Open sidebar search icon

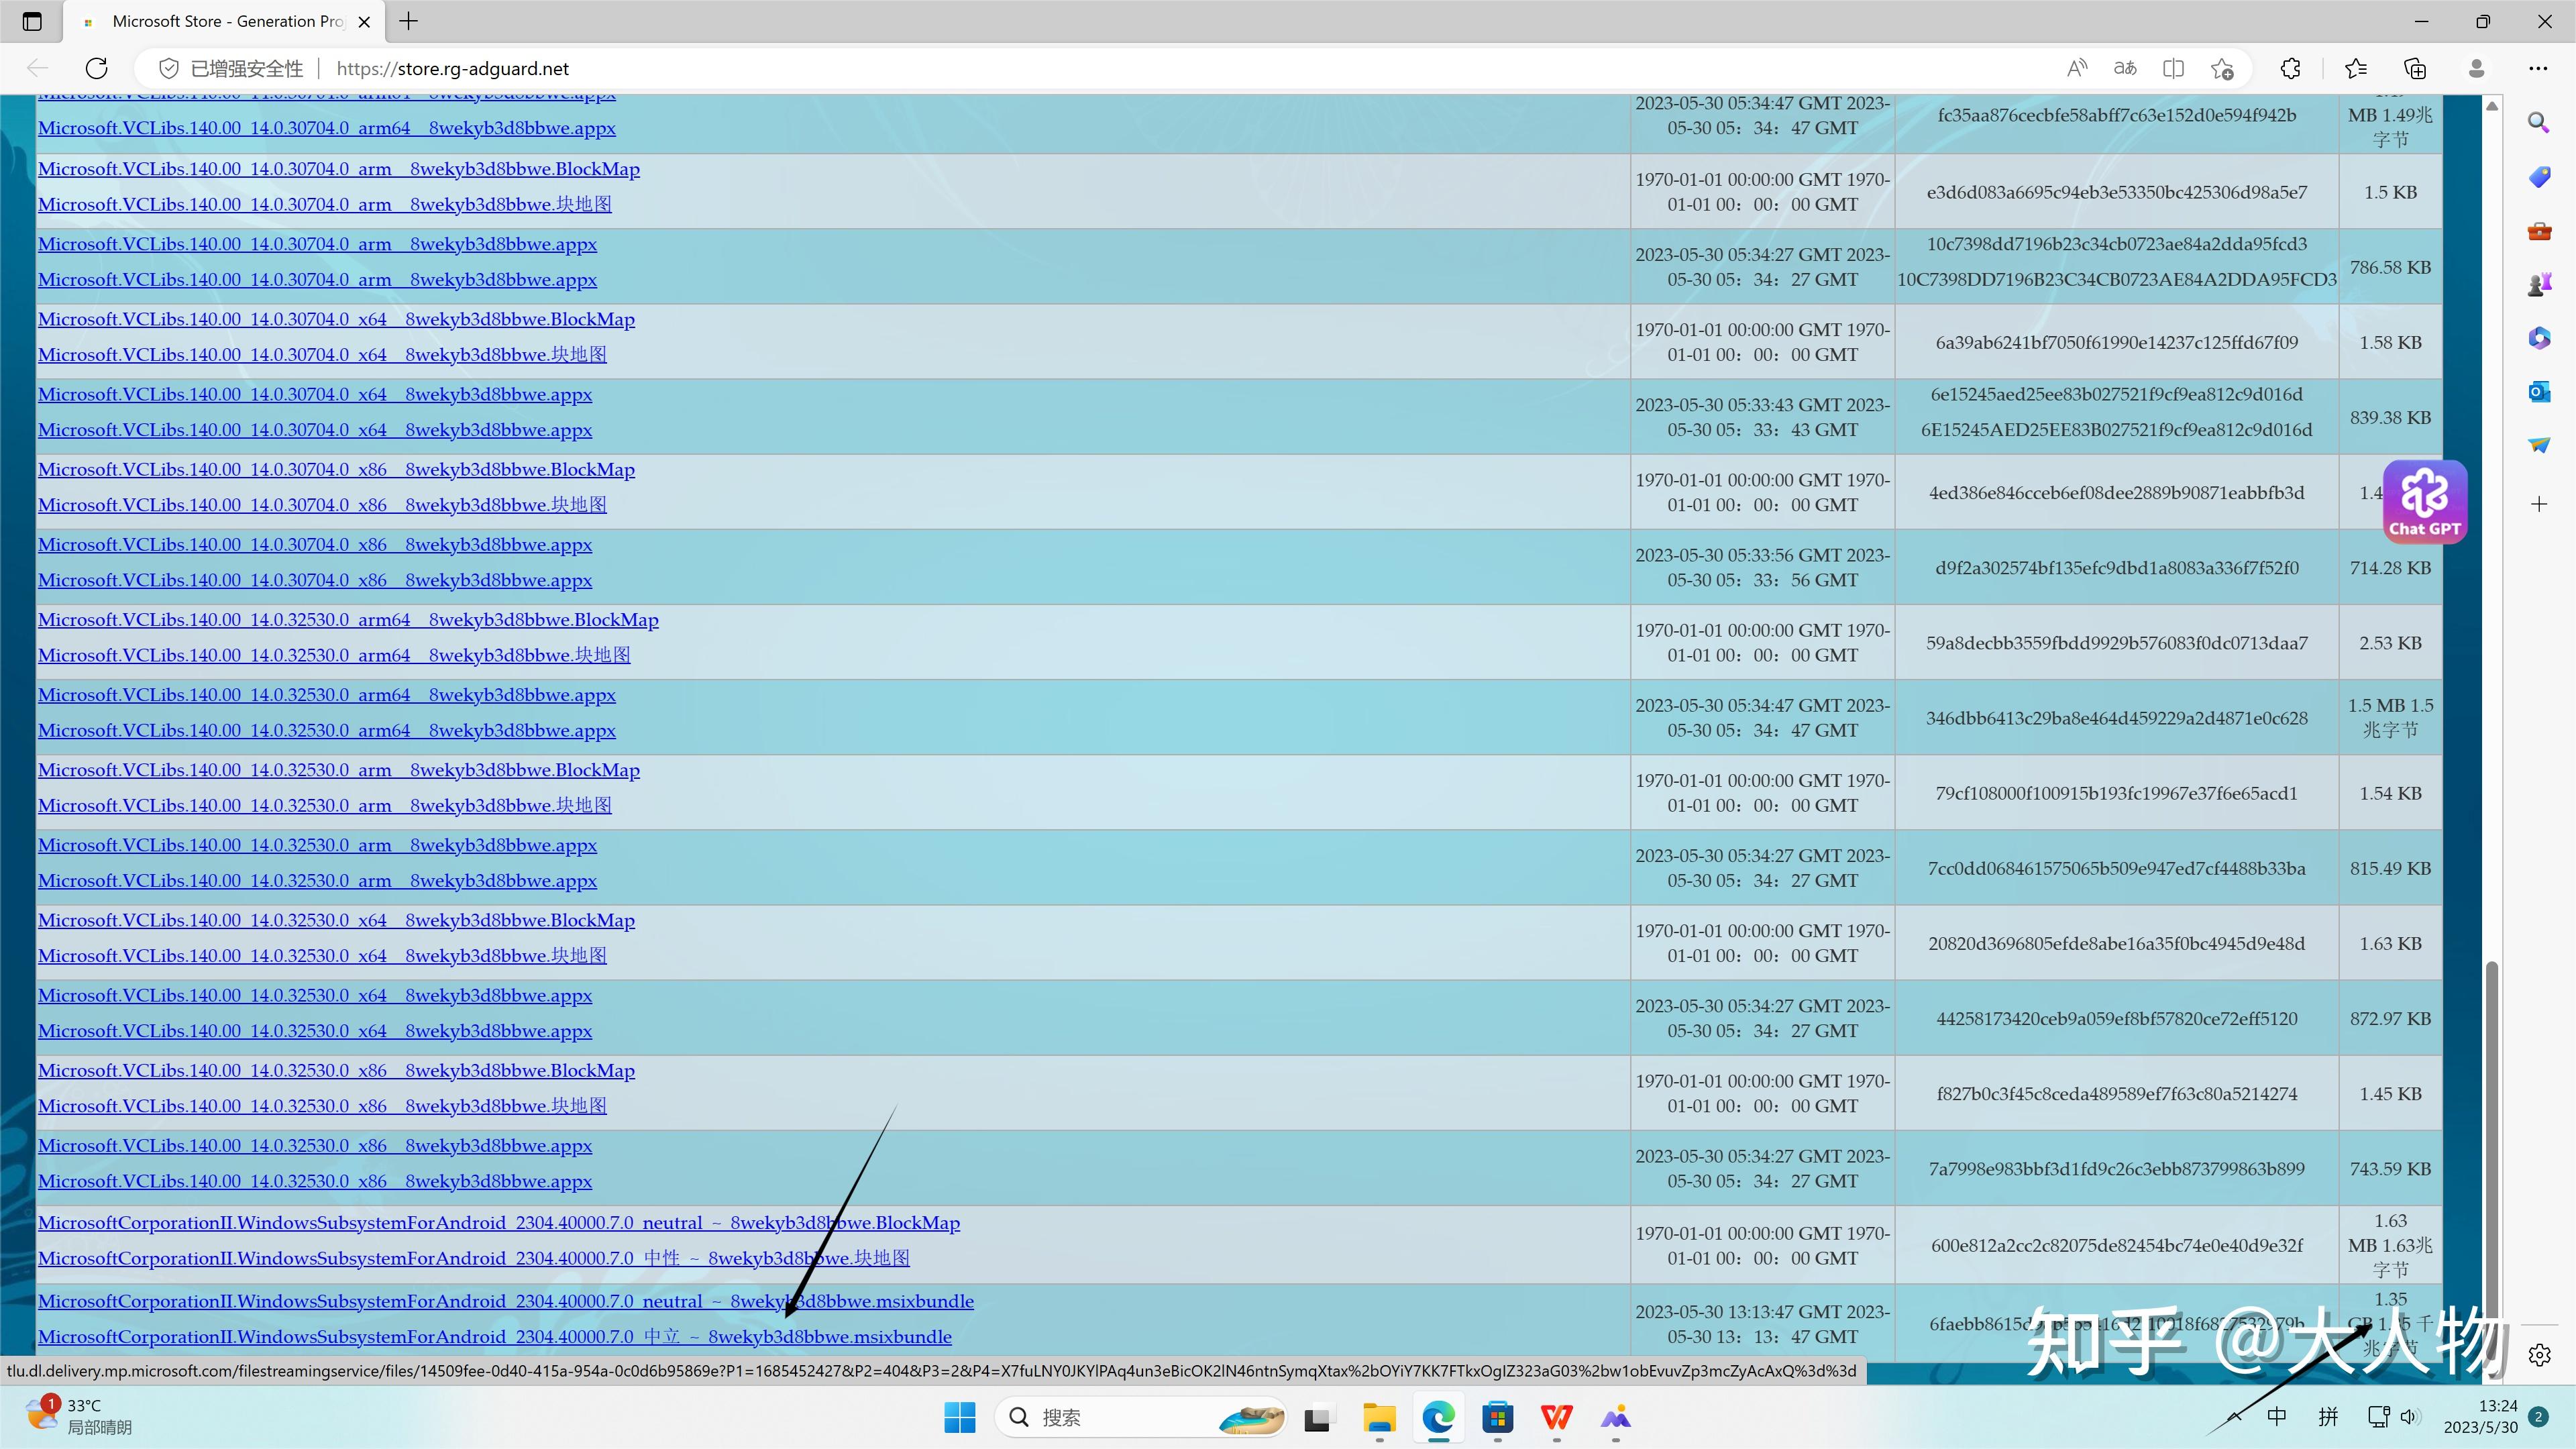(2538, 123)
